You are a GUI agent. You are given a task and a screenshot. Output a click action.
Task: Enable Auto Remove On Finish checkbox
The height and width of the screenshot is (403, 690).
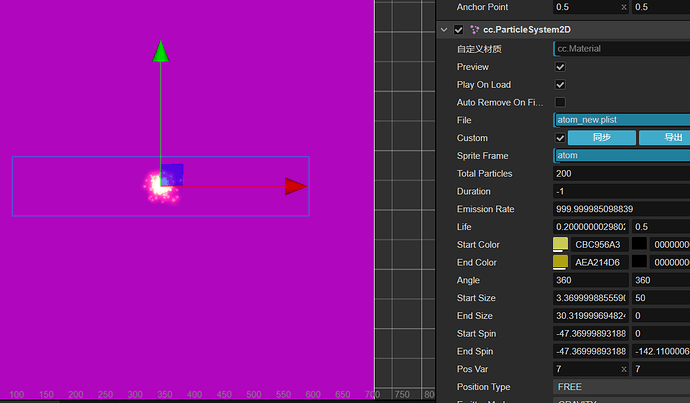click(560, 103)
